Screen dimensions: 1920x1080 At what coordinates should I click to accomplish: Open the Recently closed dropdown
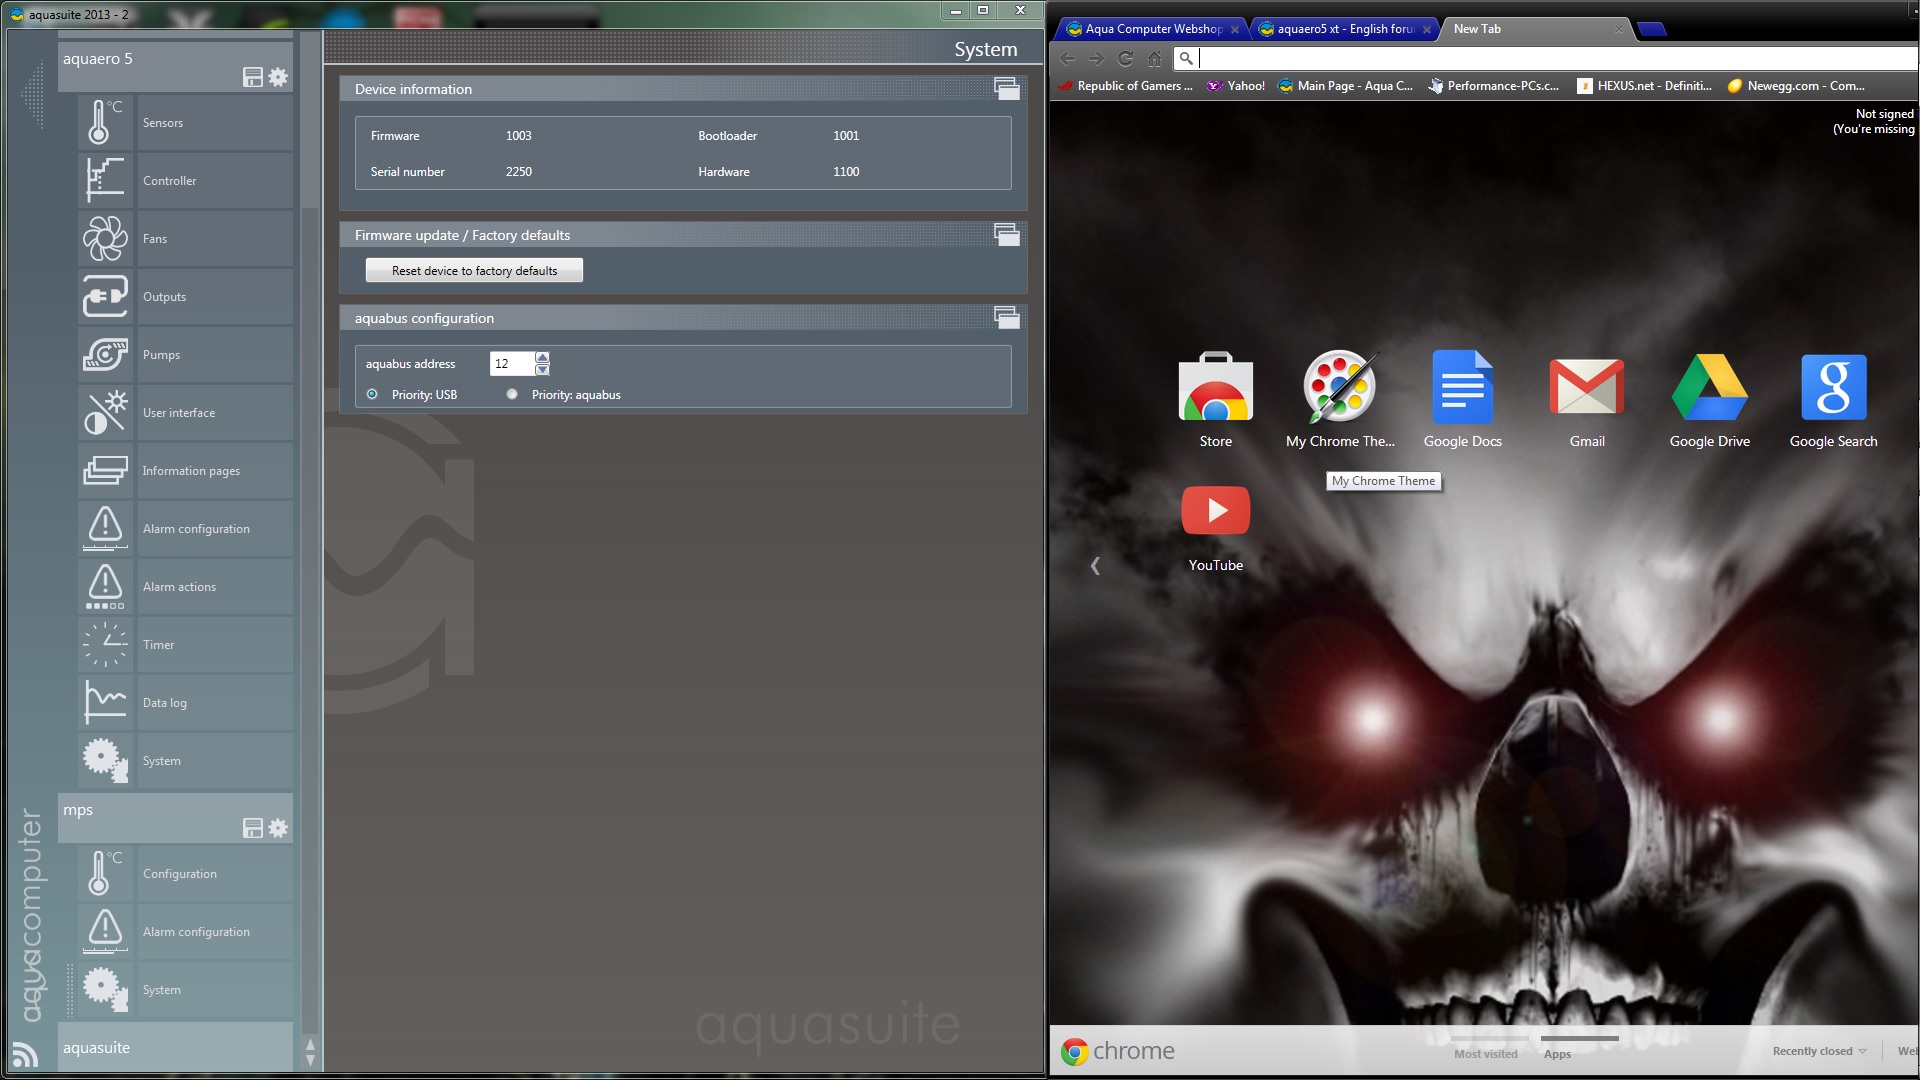pyautogui.click(x=1819, y=1051)
